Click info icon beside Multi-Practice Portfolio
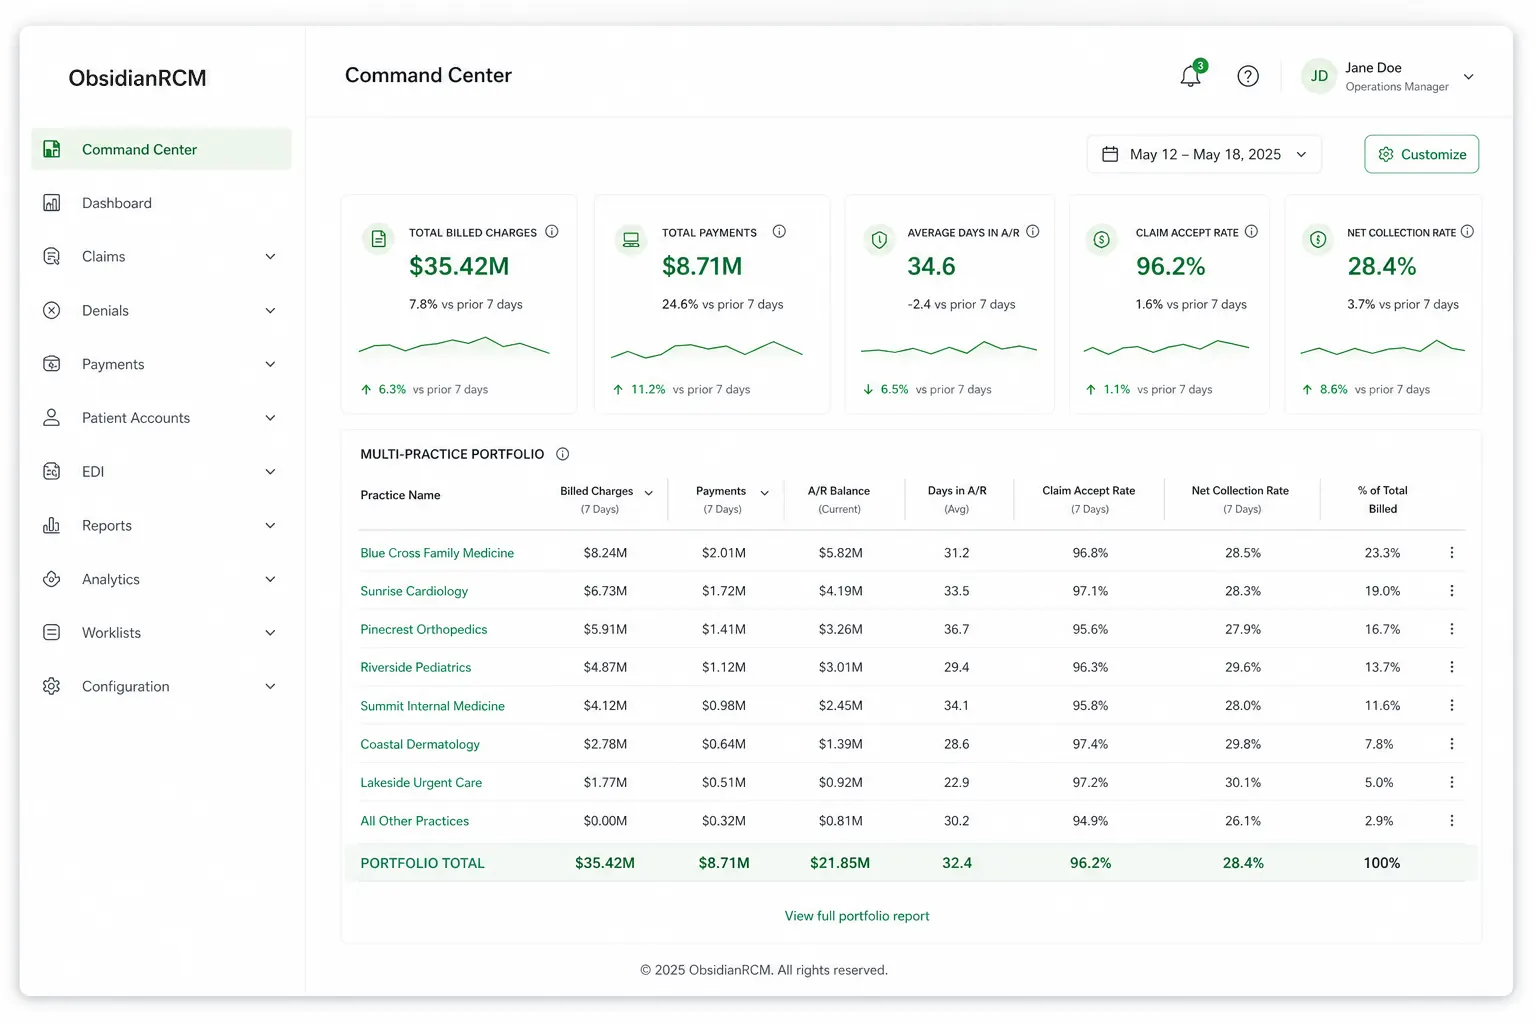Viewport: 1536px width, 1024px height. click(563, 454)
